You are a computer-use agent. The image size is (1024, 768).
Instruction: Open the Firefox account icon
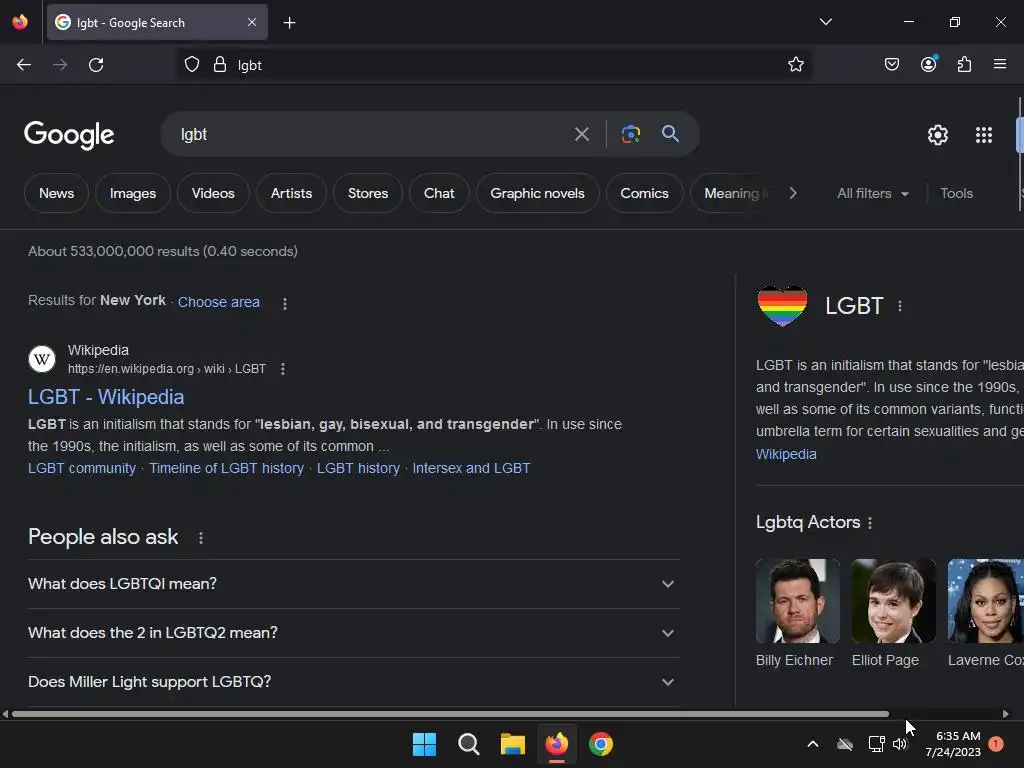click(x=928, y=64)
